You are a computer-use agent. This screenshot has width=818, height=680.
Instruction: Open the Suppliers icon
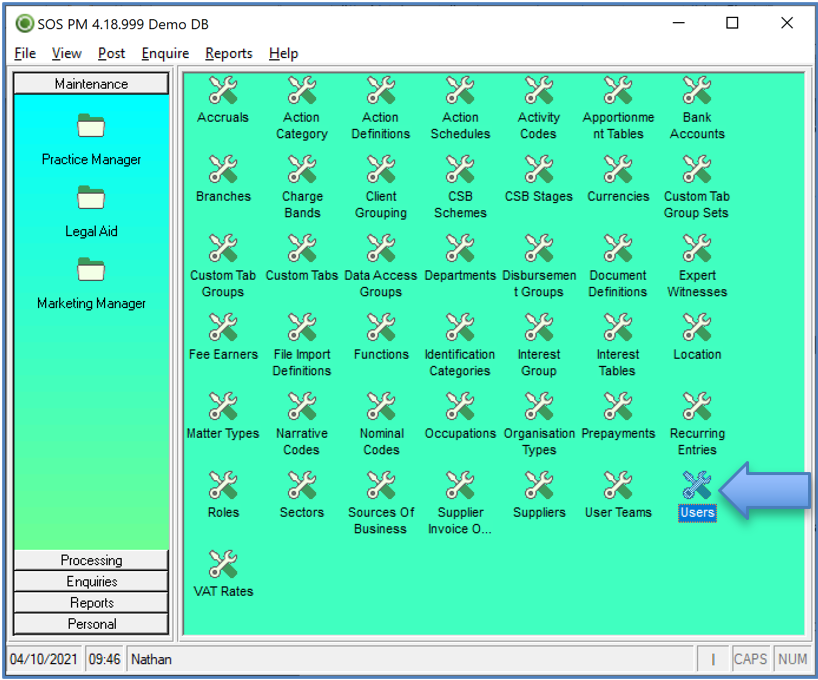(538, 487)
